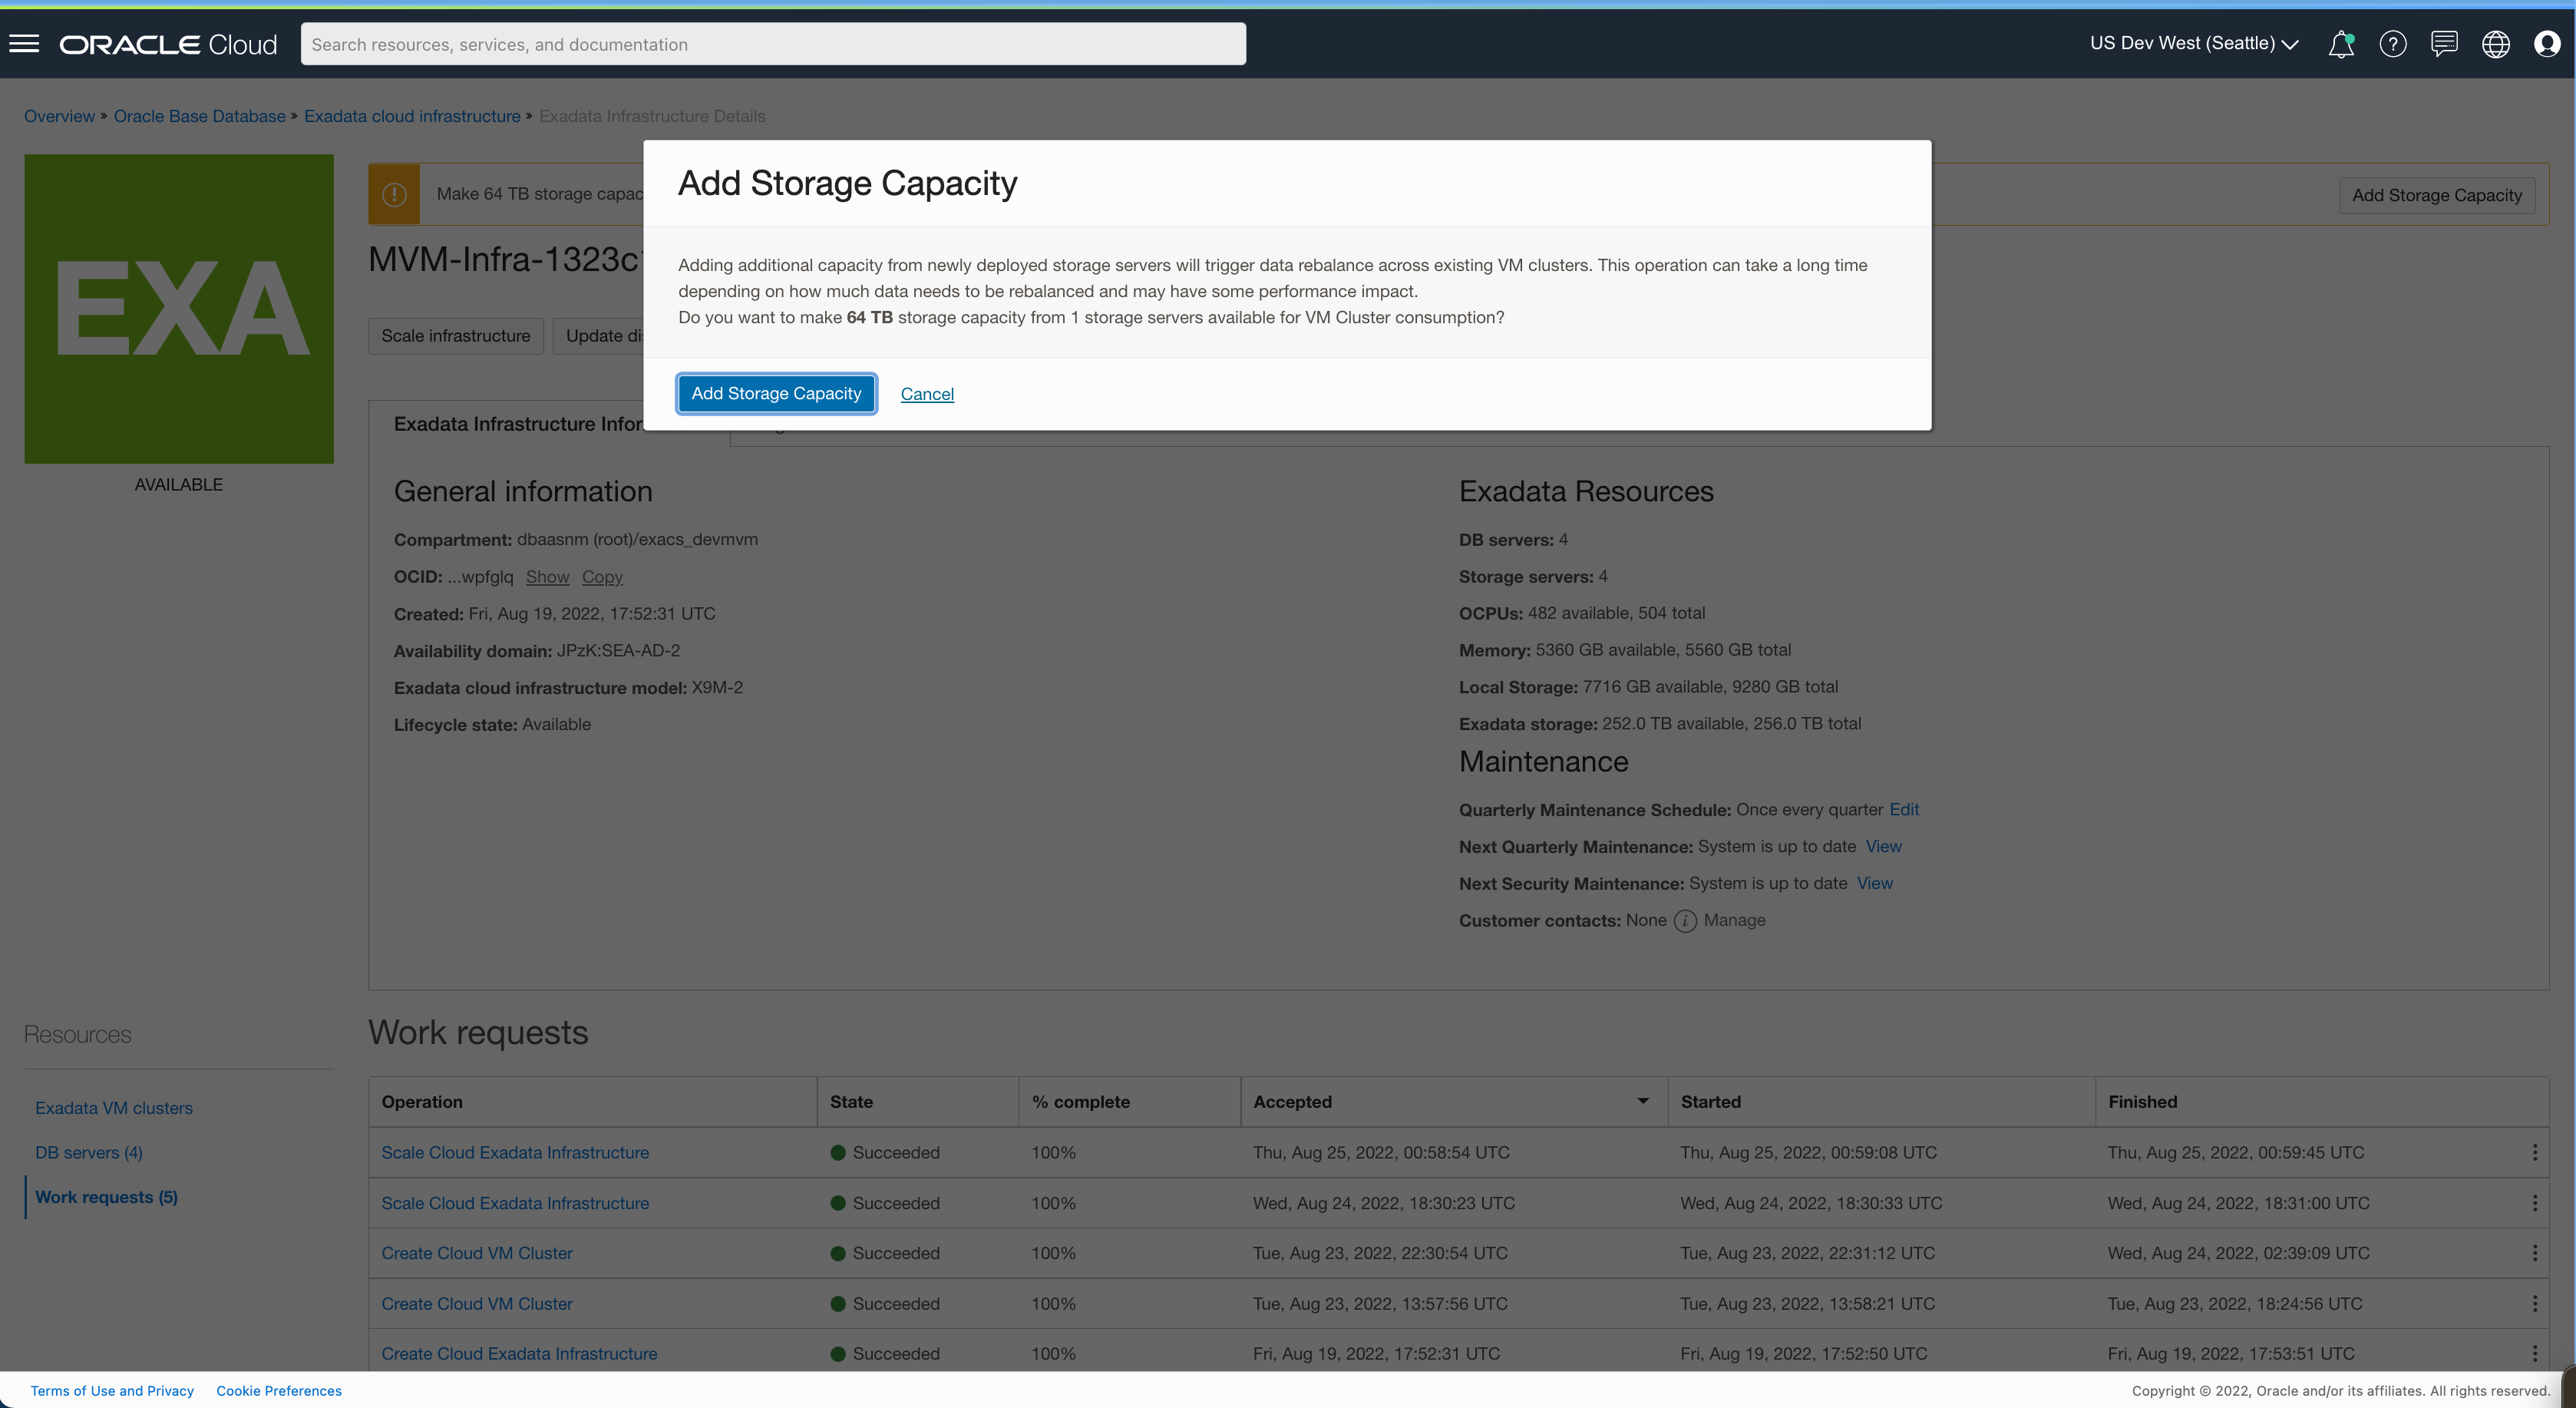Click the globe language icon

[2495, 44]
